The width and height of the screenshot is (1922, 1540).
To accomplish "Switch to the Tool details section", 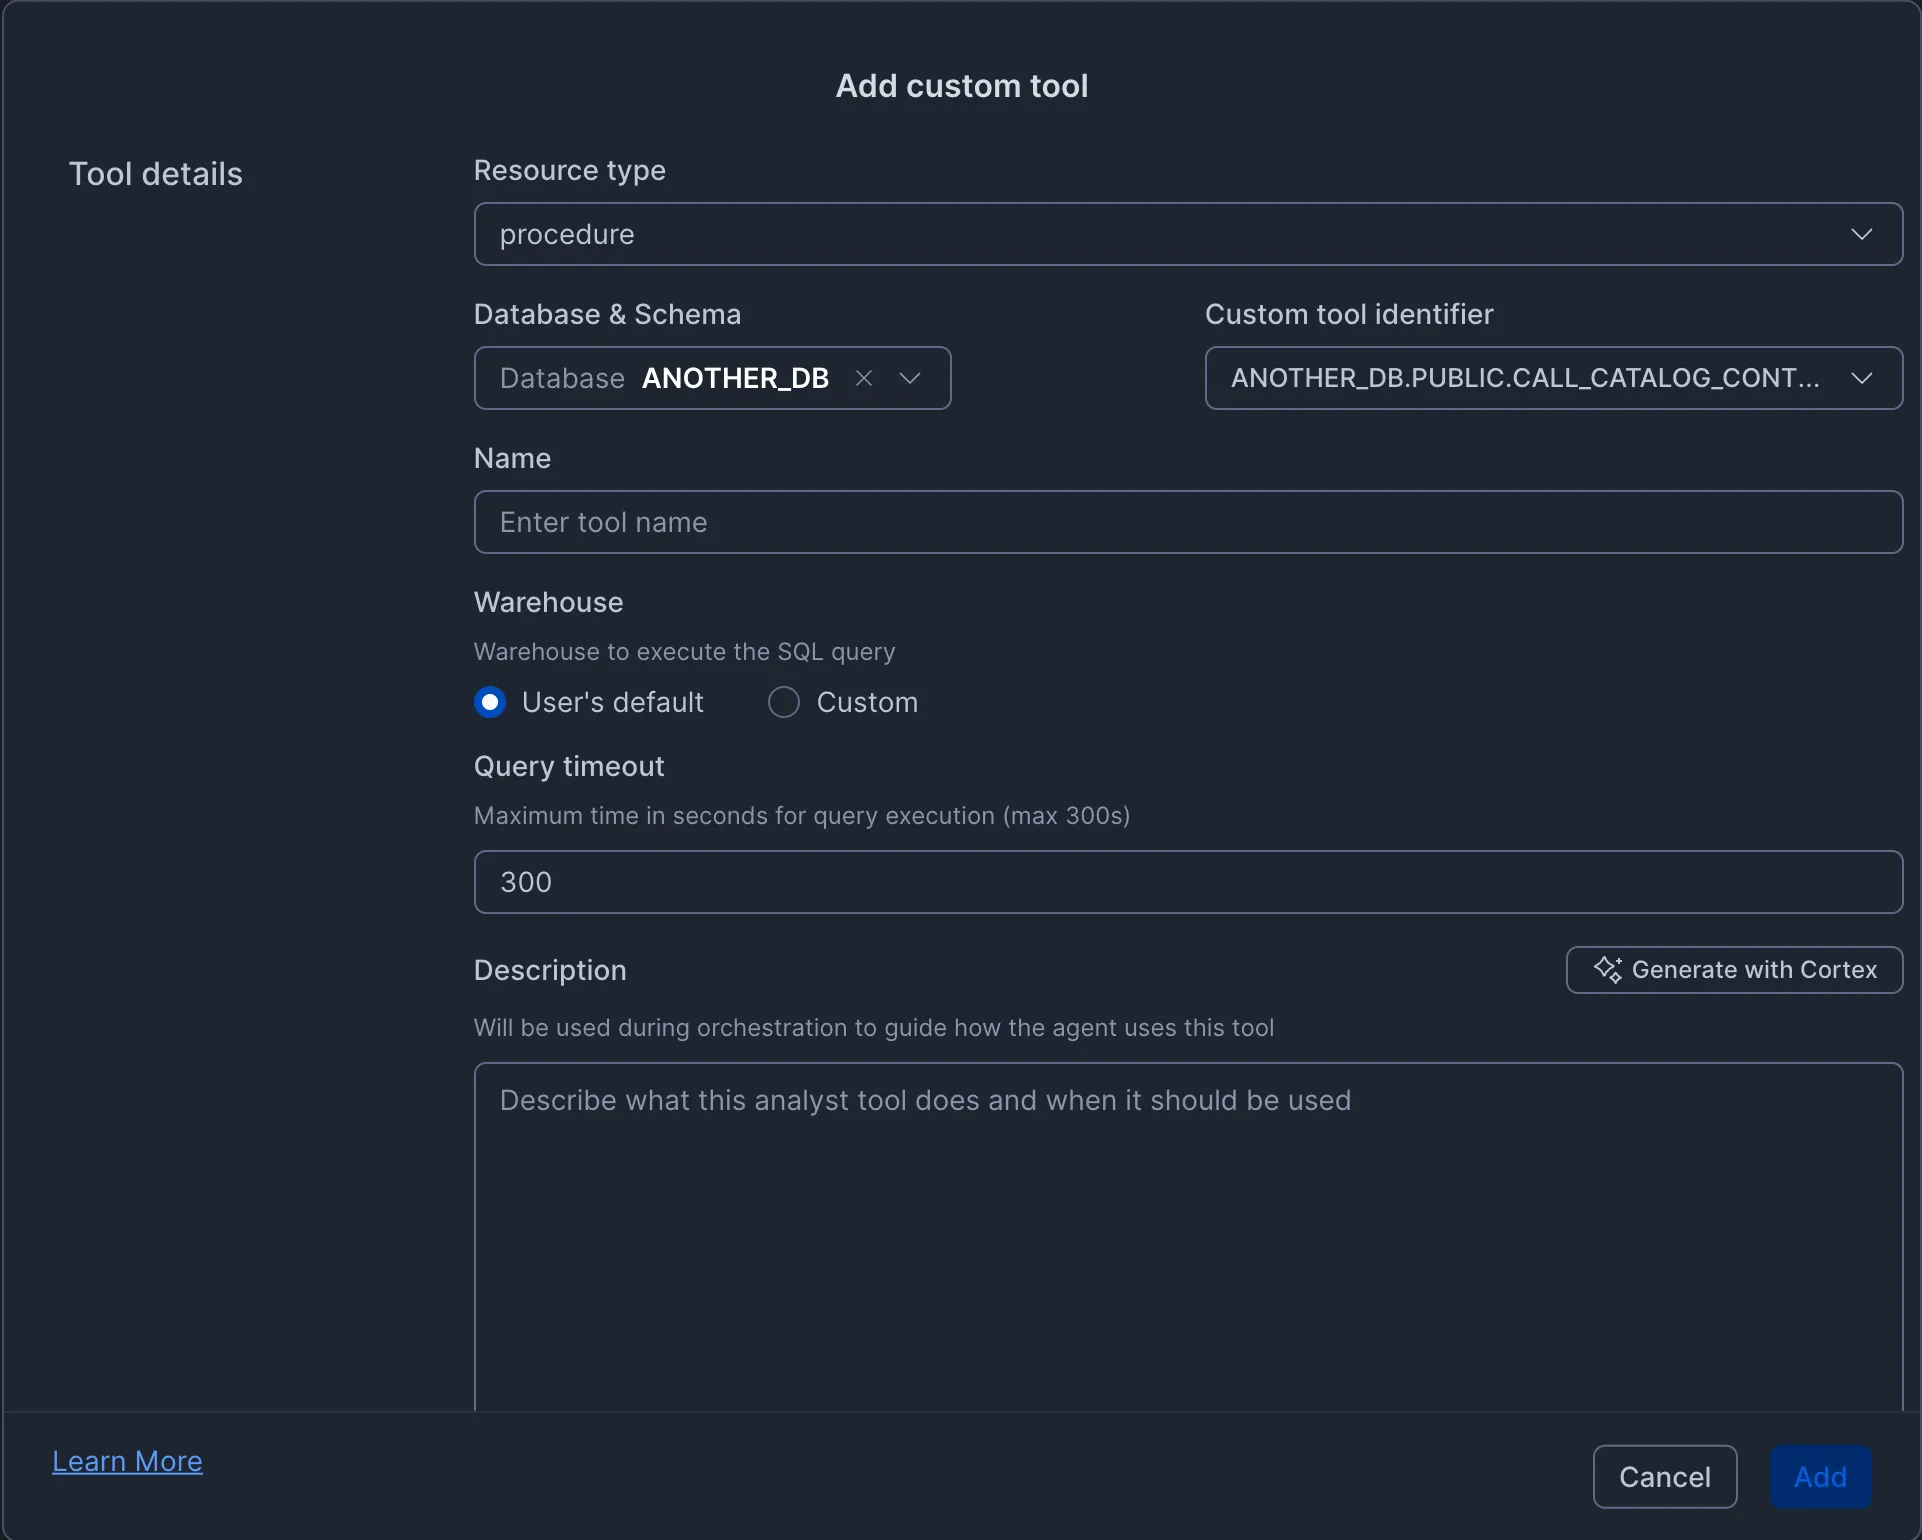I will [x=156, y=173].
